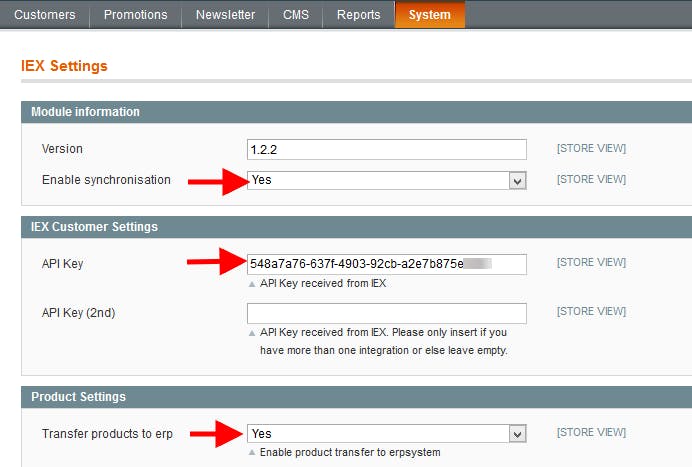This screenshot has width=692, height=467.
Task: Click the Enable synchronisation label
Action: pyautogui.click(x=106, y=180)
